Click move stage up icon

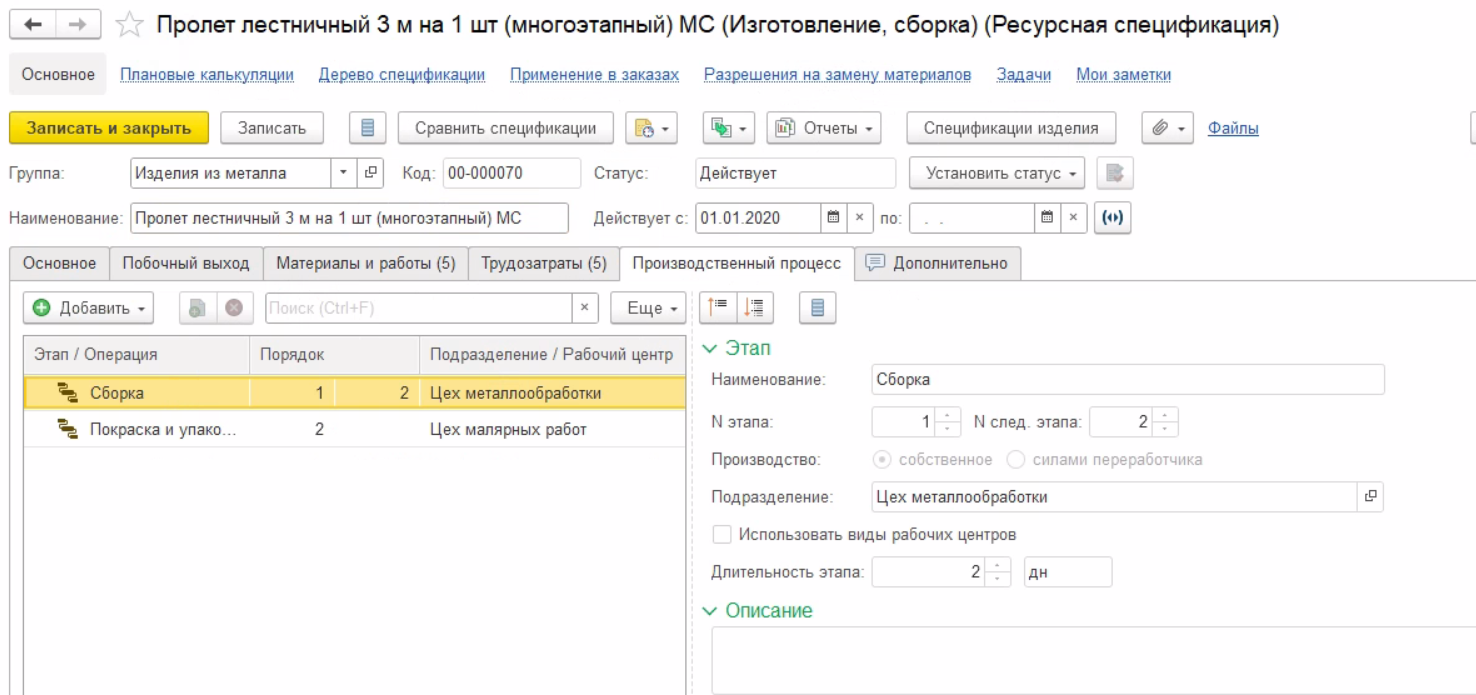coord(718,308)
